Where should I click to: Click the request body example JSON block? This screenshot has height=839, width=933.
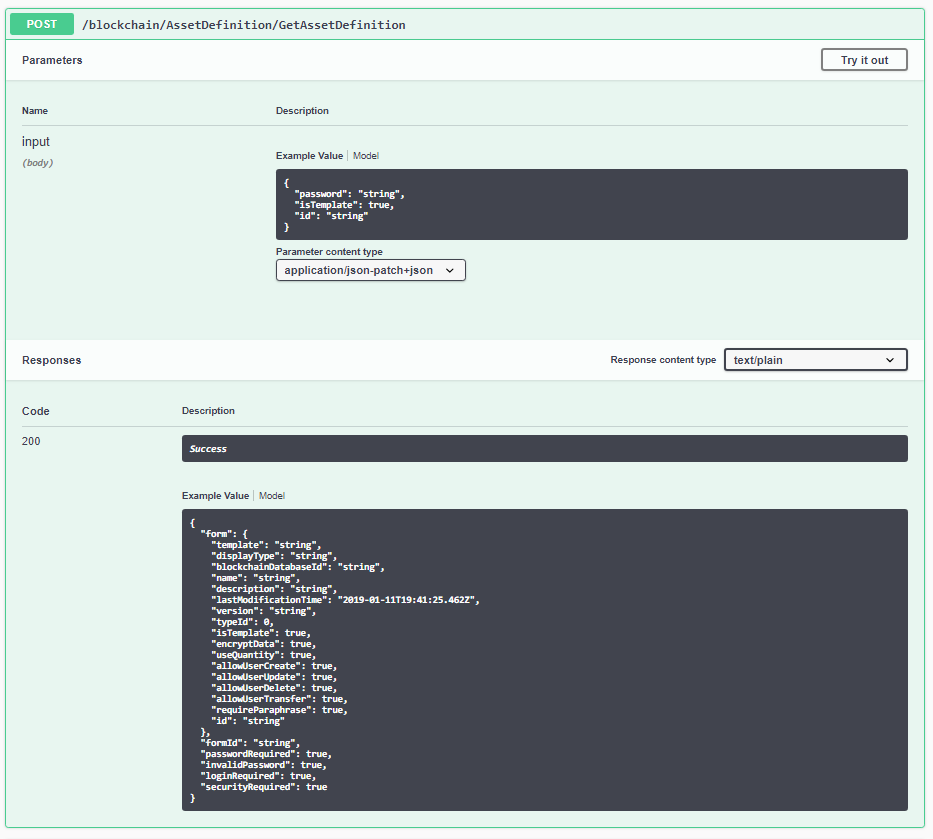tap(591, 205)
